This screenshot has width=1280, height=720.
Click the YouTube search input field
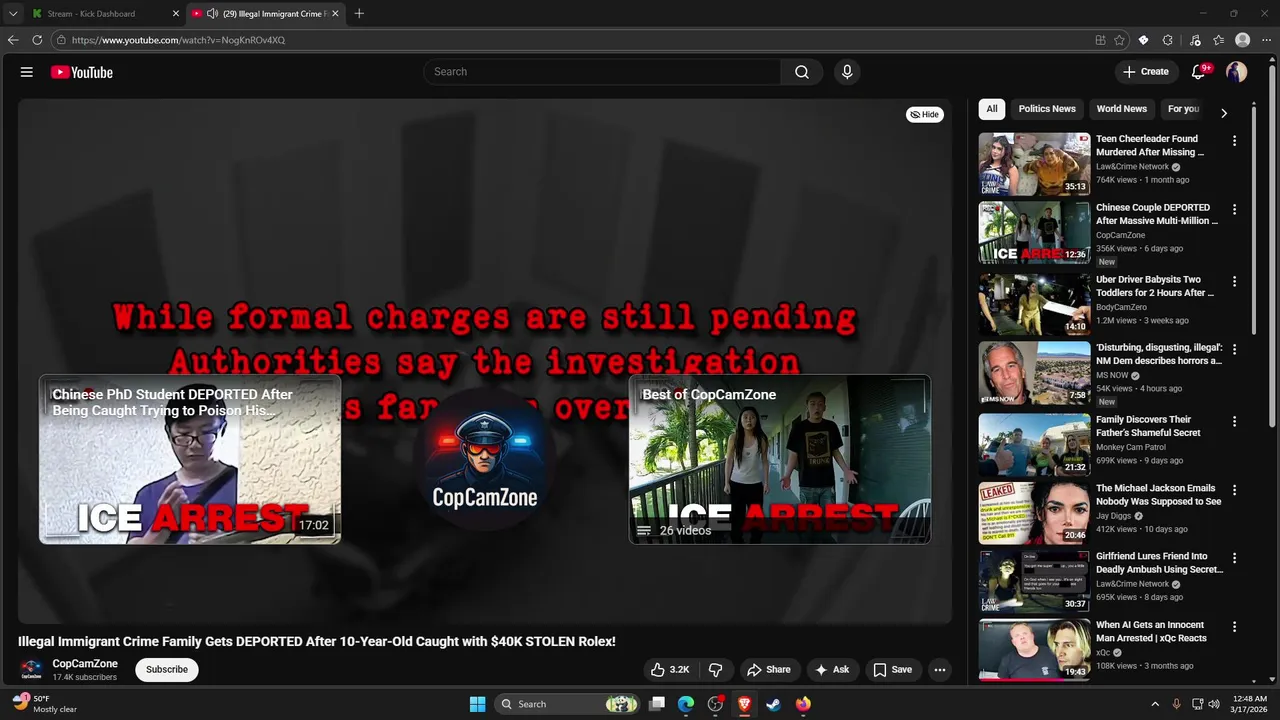[x=602, y=72]
